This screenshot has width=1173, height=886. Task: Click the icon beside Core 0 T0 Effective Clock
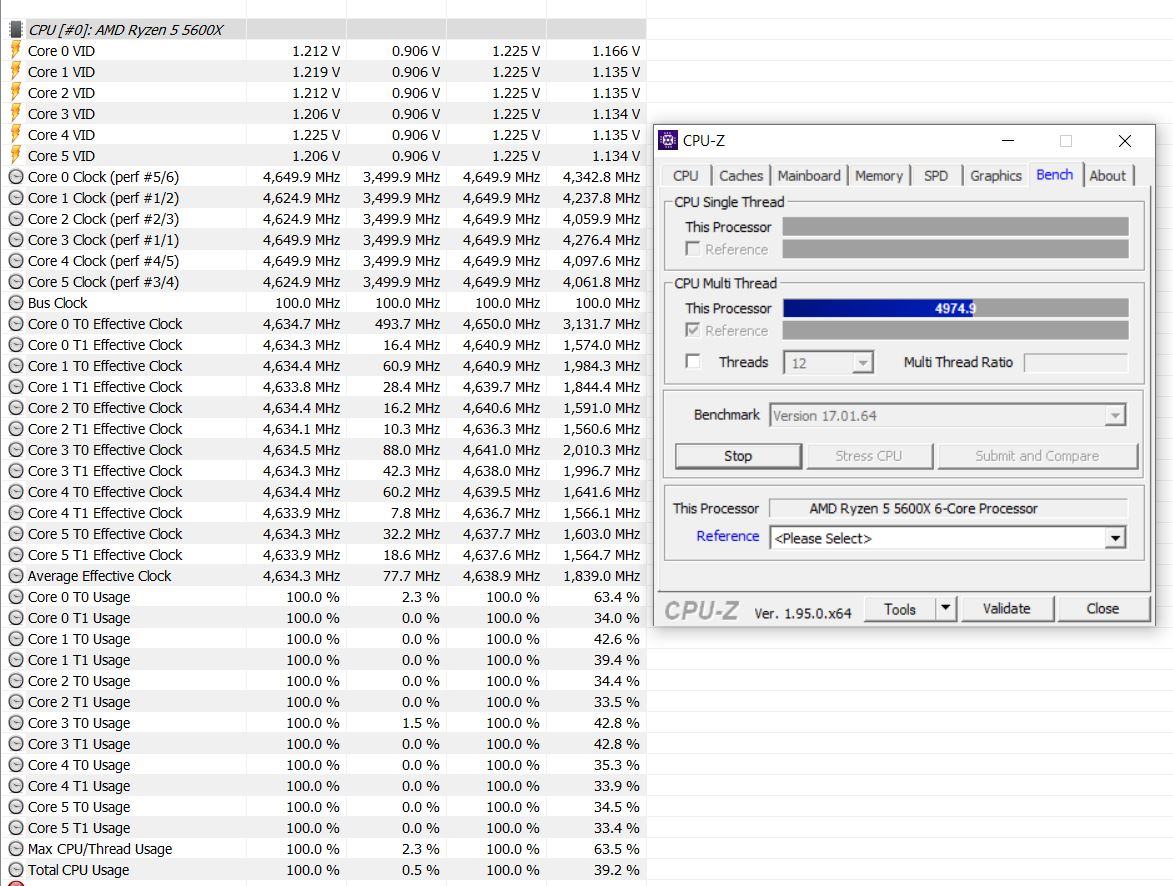click(x=16, y=324)
